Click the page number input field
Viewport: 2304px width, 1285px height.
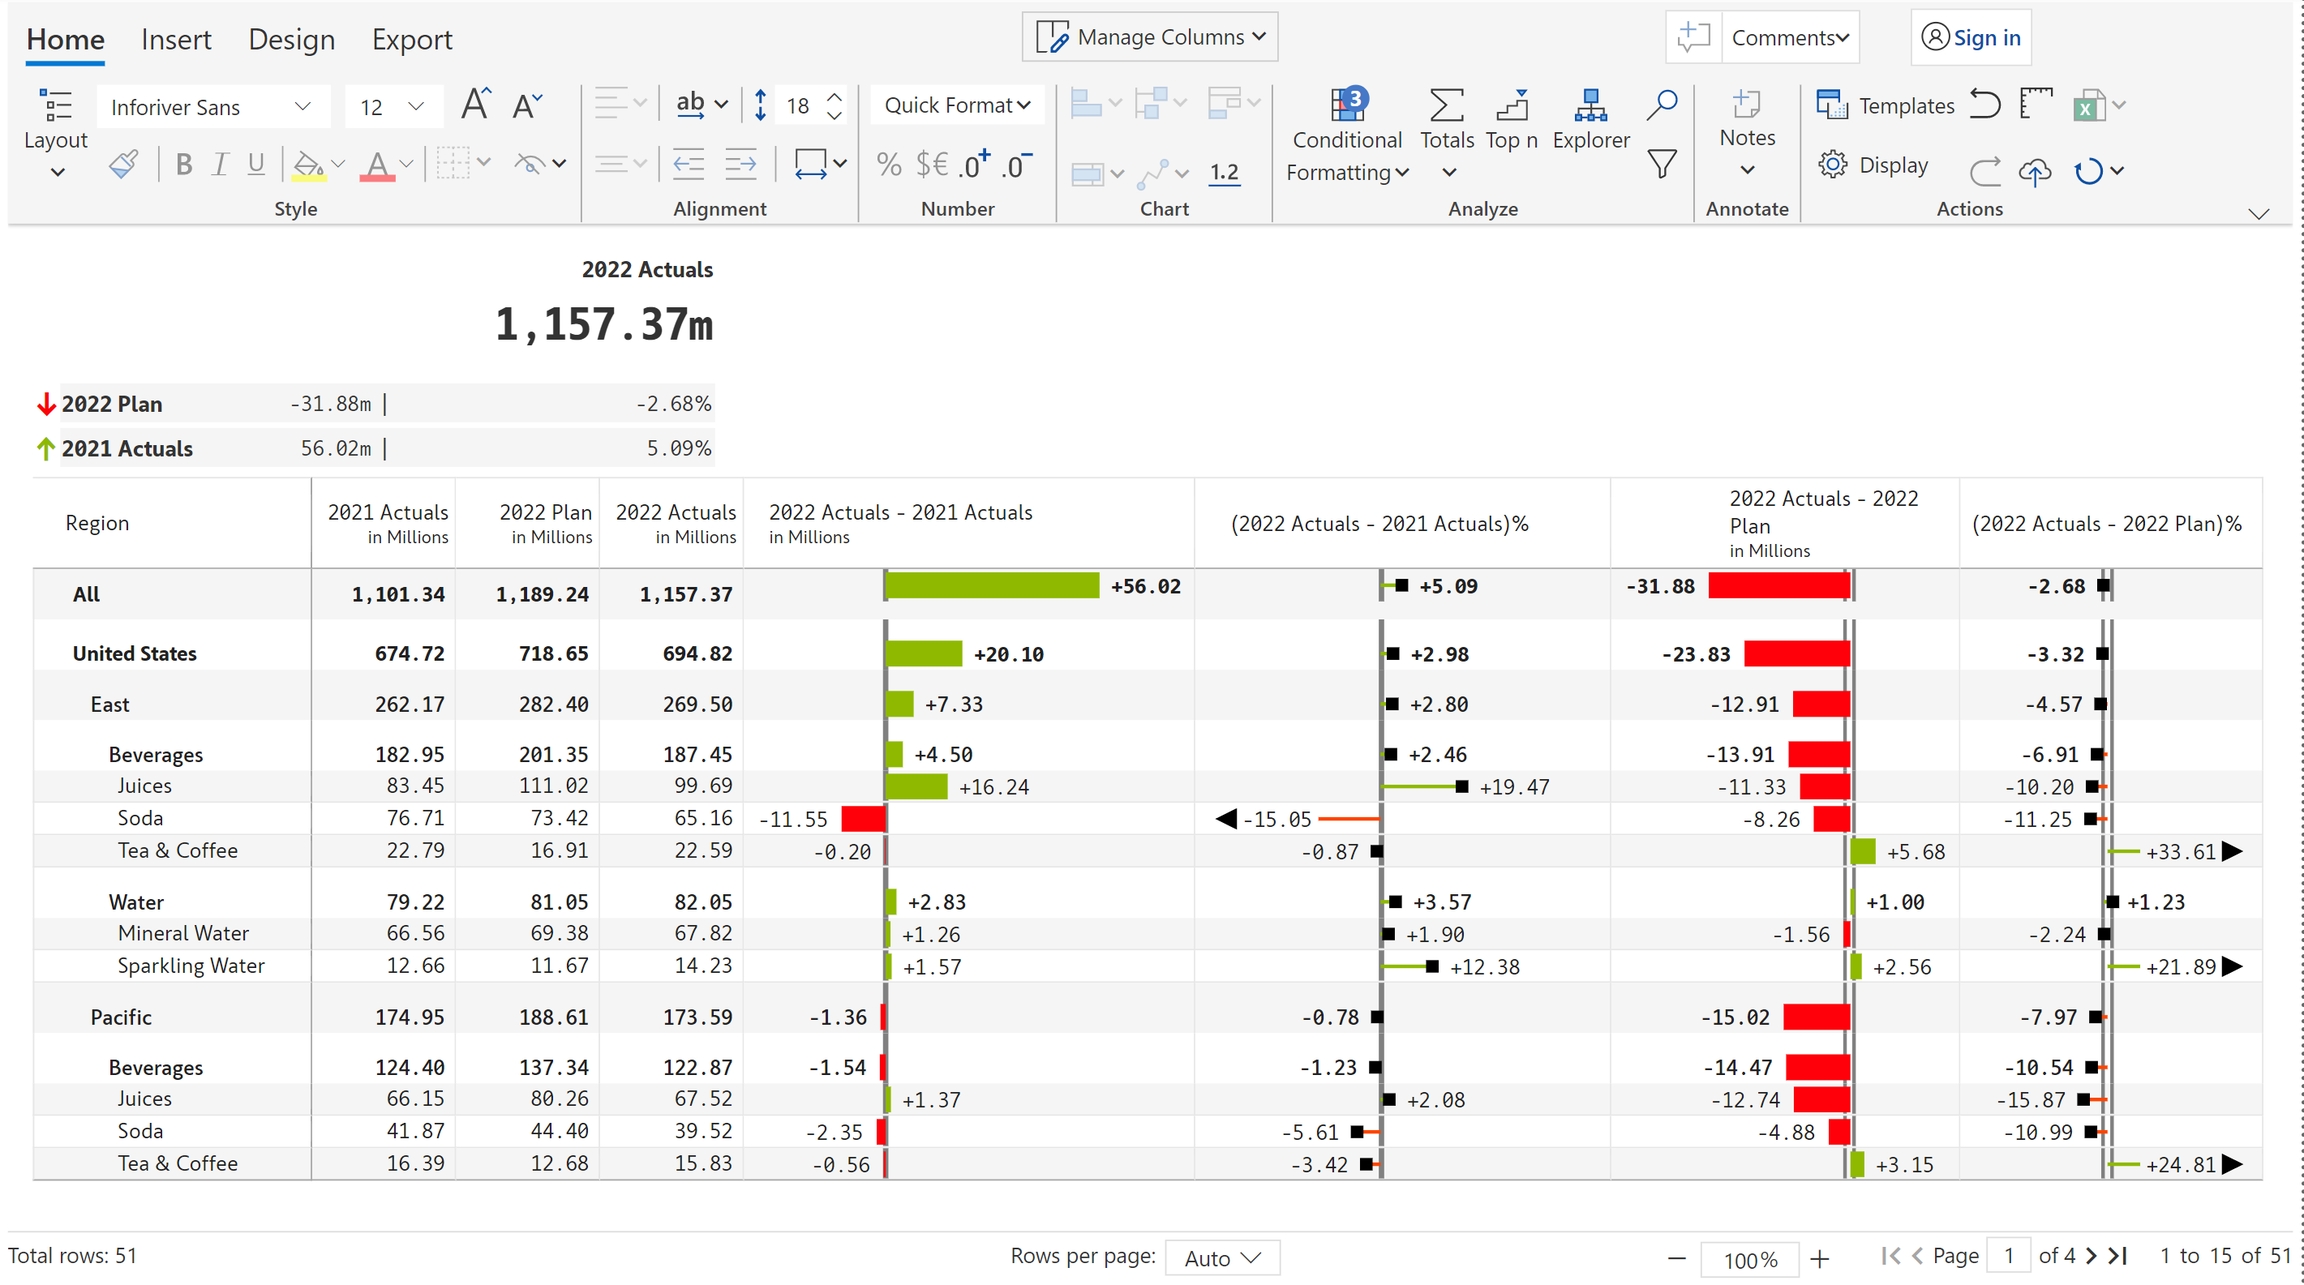point(2008,1256)
